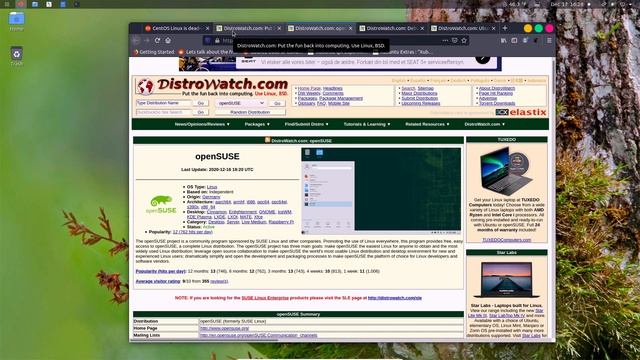The height and width of the screenshot is (360, 640).
Task: Open the browser hamburger menu
Action: [549, 40]
